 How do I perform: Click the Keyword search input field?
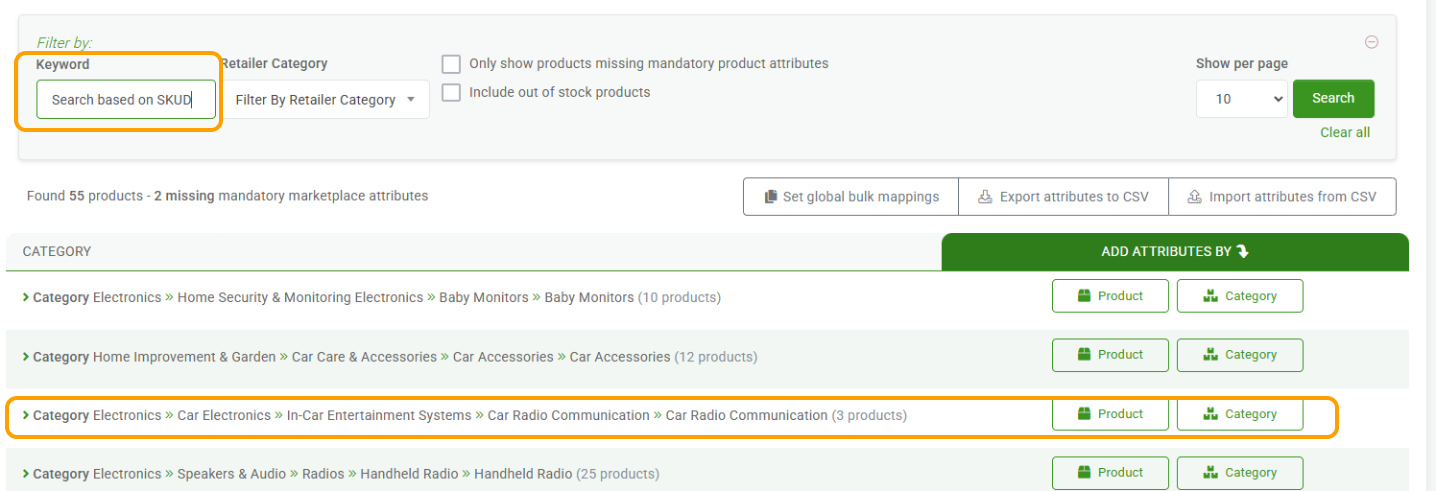tap(127, 100)
